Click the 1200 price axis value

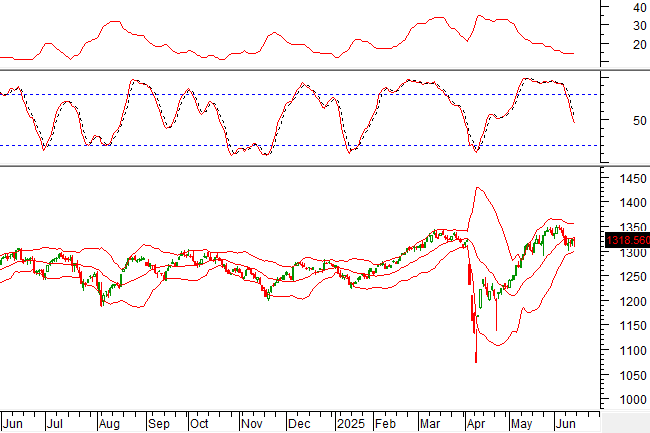pos(633,301)
